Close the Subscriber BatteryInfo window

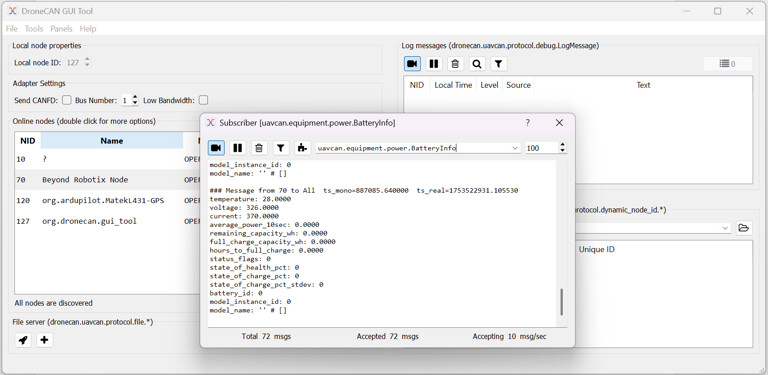(559, 123)
